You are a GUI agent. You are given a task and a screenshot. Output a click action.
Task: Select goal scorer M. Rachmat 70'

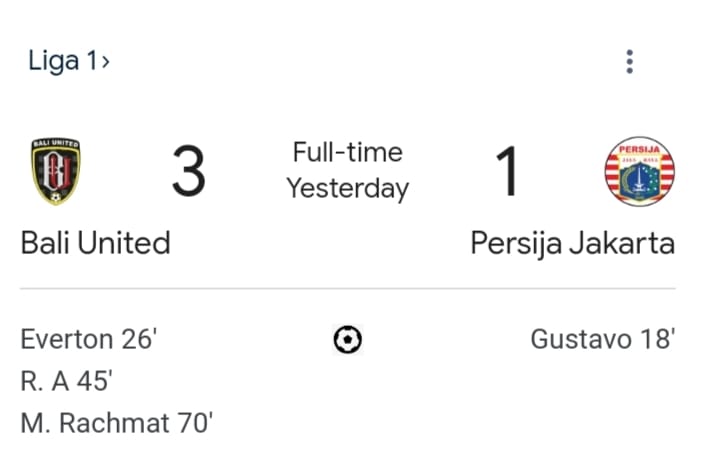[x=117, y=423]
